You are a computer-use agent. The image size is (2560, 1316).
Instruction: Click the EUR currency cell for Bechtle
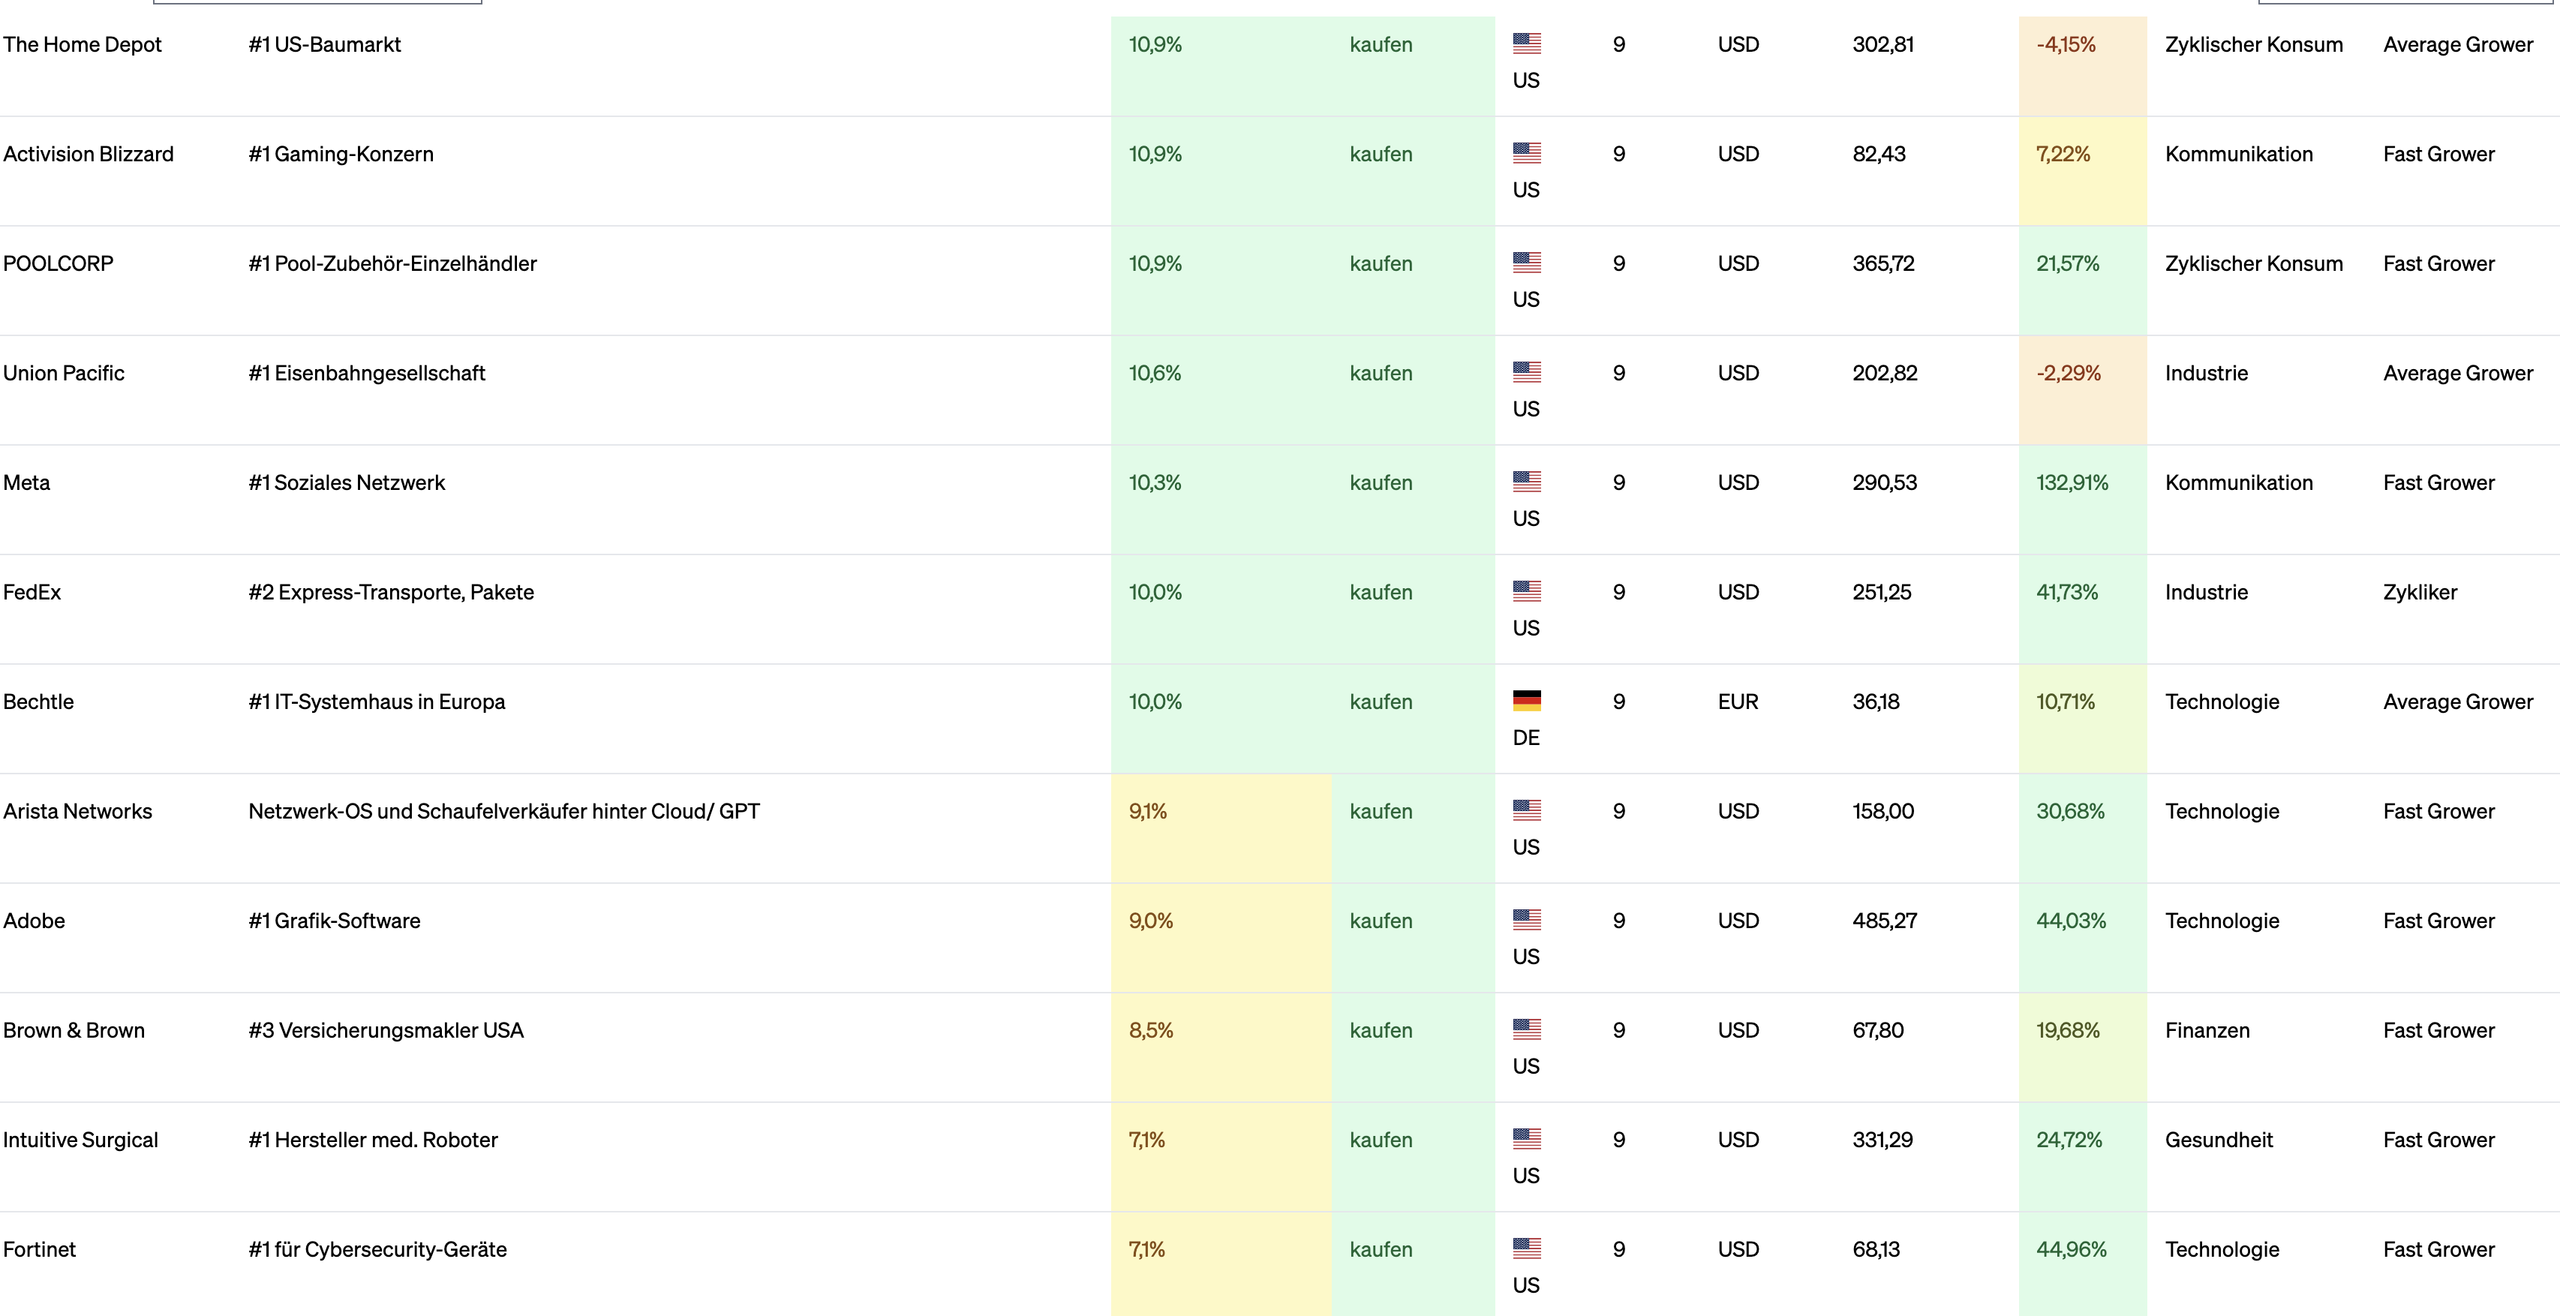pyautogui.click(x=1737, y=702)
